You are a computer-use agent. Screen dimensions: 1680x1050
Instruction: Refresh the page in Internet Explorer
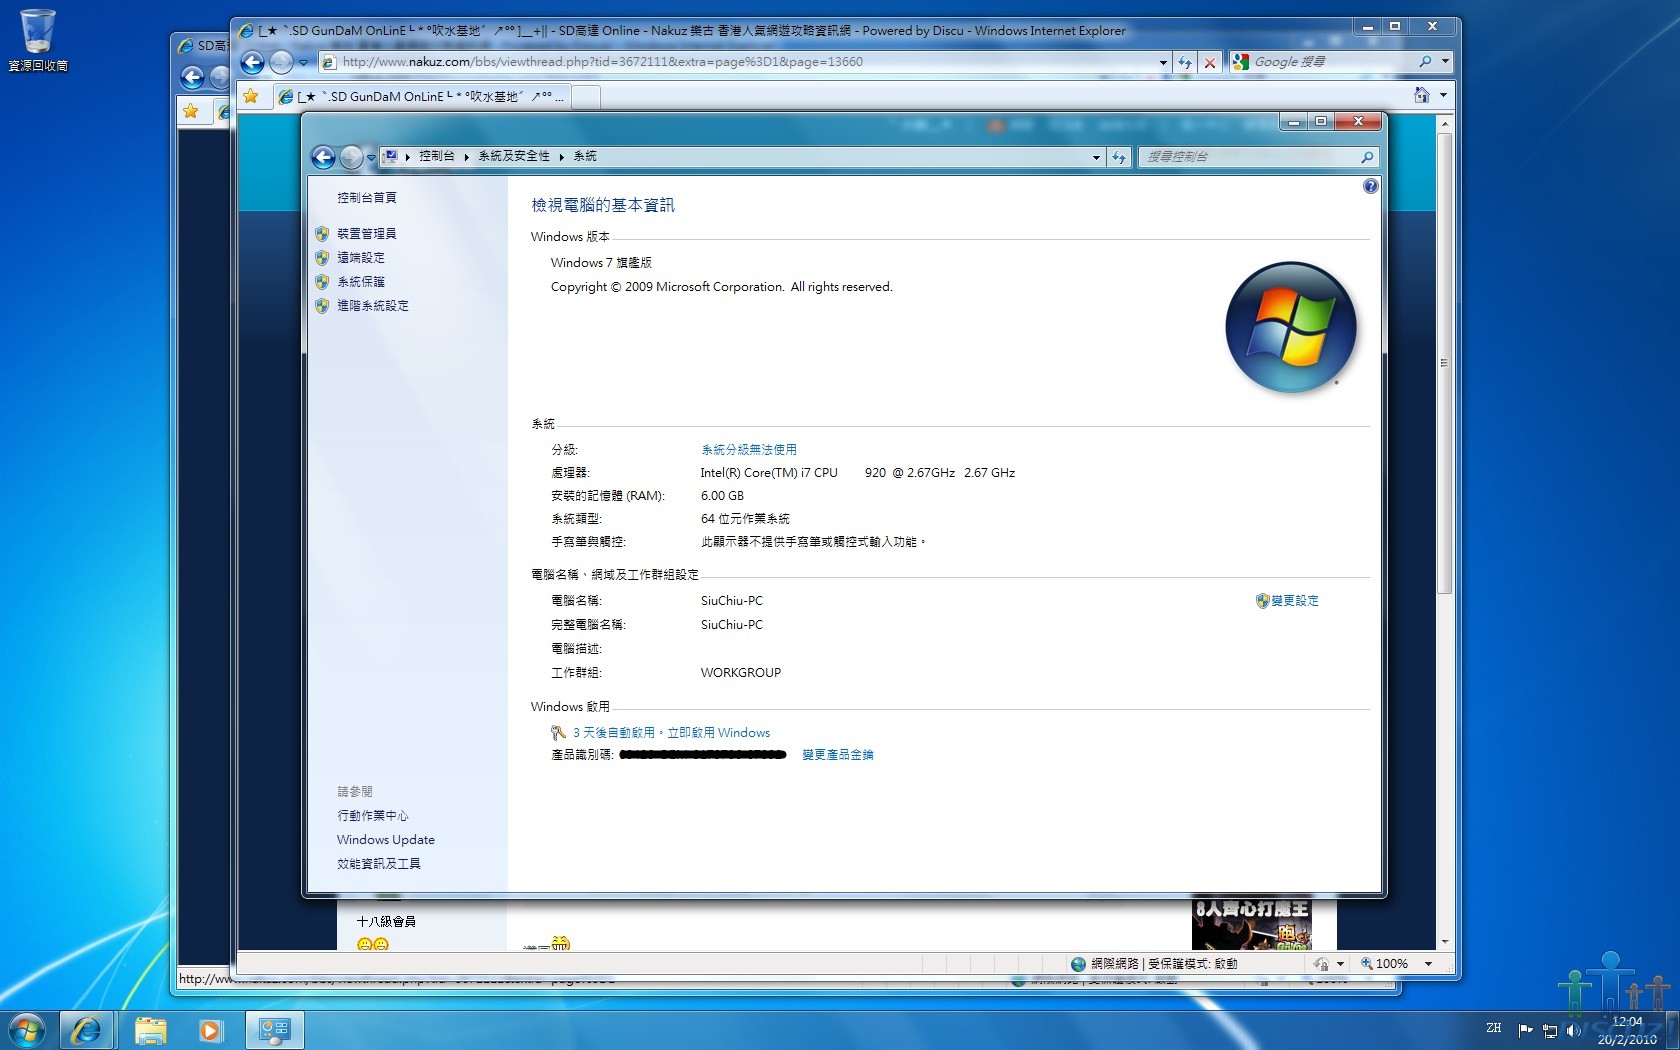(1185, 62)
